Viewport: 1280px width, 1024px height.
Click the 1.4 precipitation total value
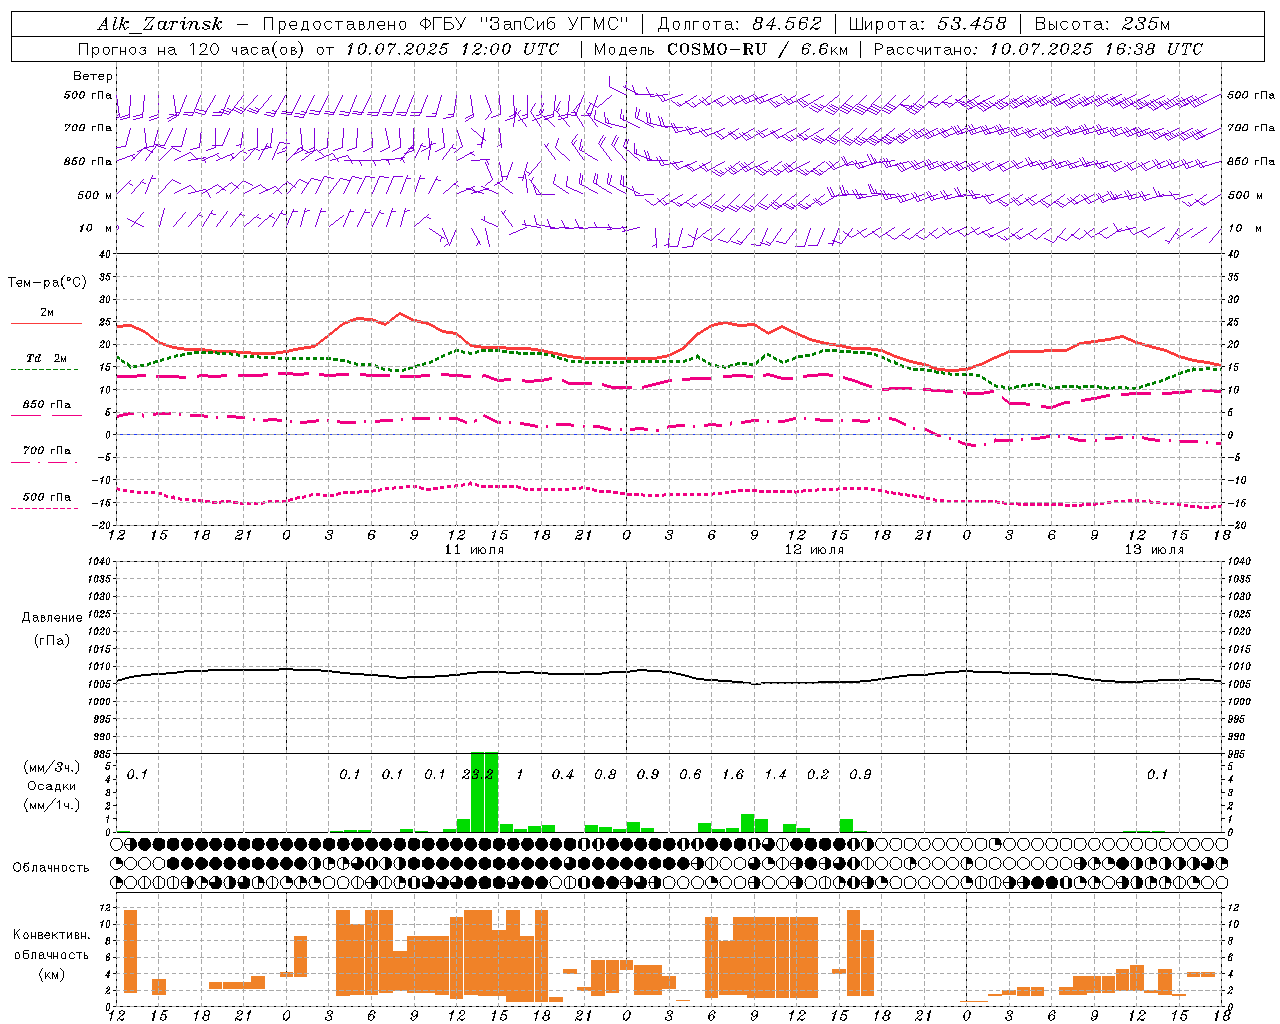click(x=775, y=774)
